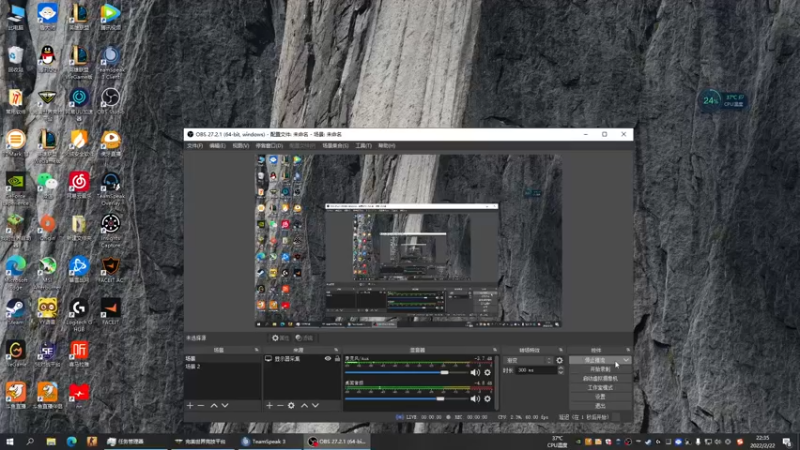Add a new source with the plus icon
This screenshot has width=800, height=450.
point(269,405)
